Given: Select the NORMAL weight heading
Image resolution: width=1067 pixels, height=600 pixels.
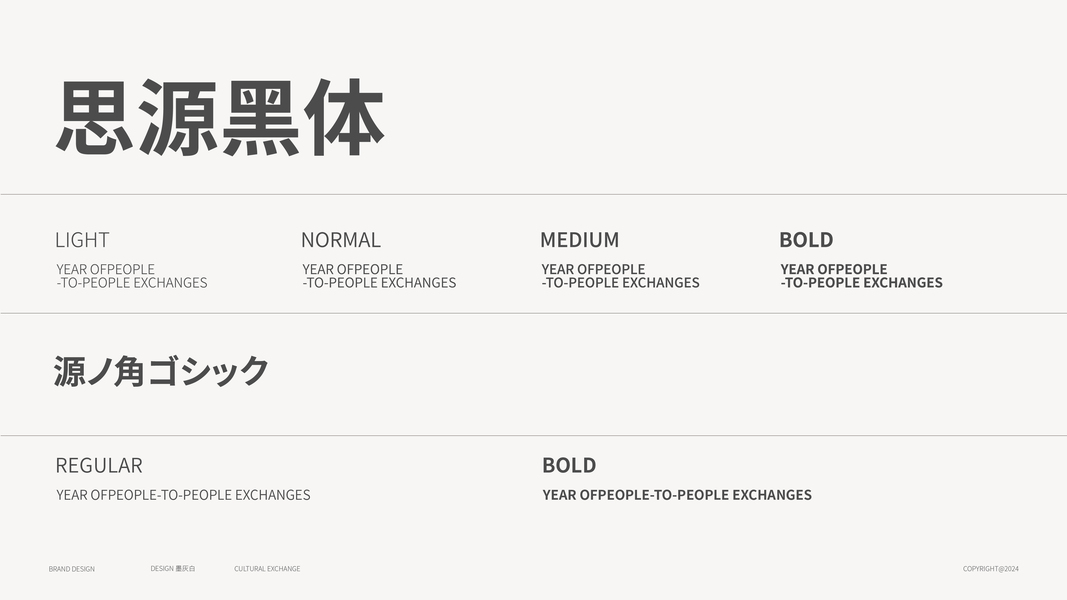Looking at the screenshot, I should point(340,240).
